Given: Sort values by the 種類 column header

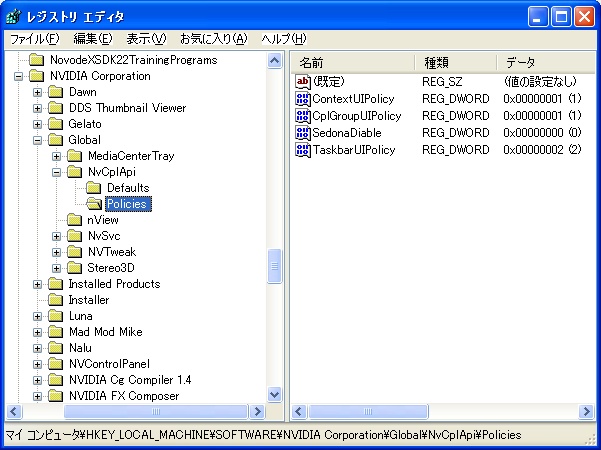Looking at the screenshot, I should 456,62.
